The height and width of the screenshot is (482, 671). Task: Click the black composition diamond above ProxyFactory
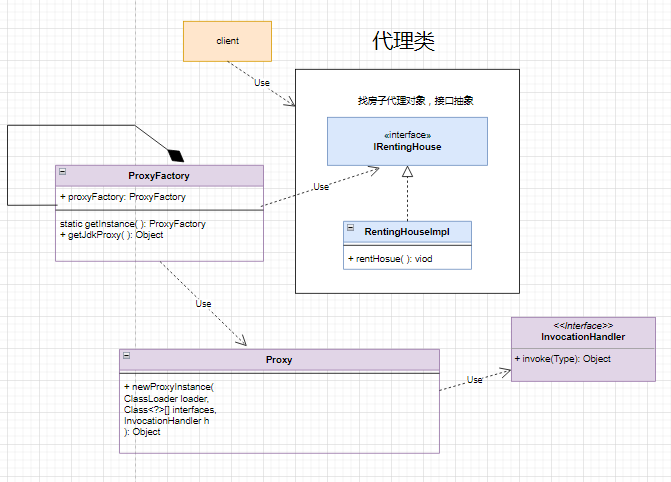(177, 154)
